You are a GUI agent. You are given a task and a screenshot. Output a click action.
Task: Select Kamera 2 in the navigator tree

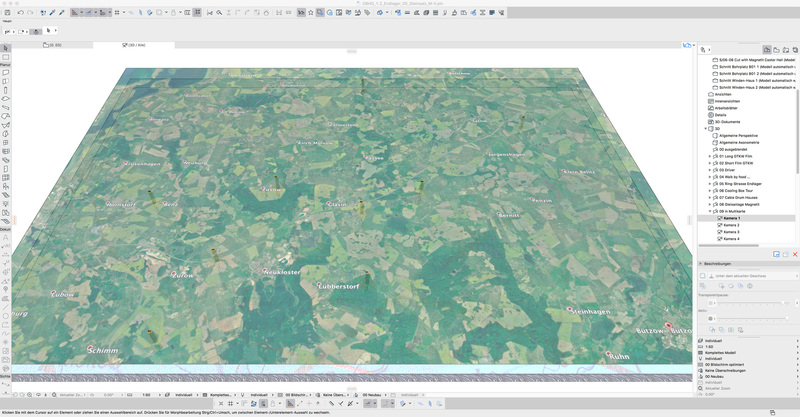(732, 225)
